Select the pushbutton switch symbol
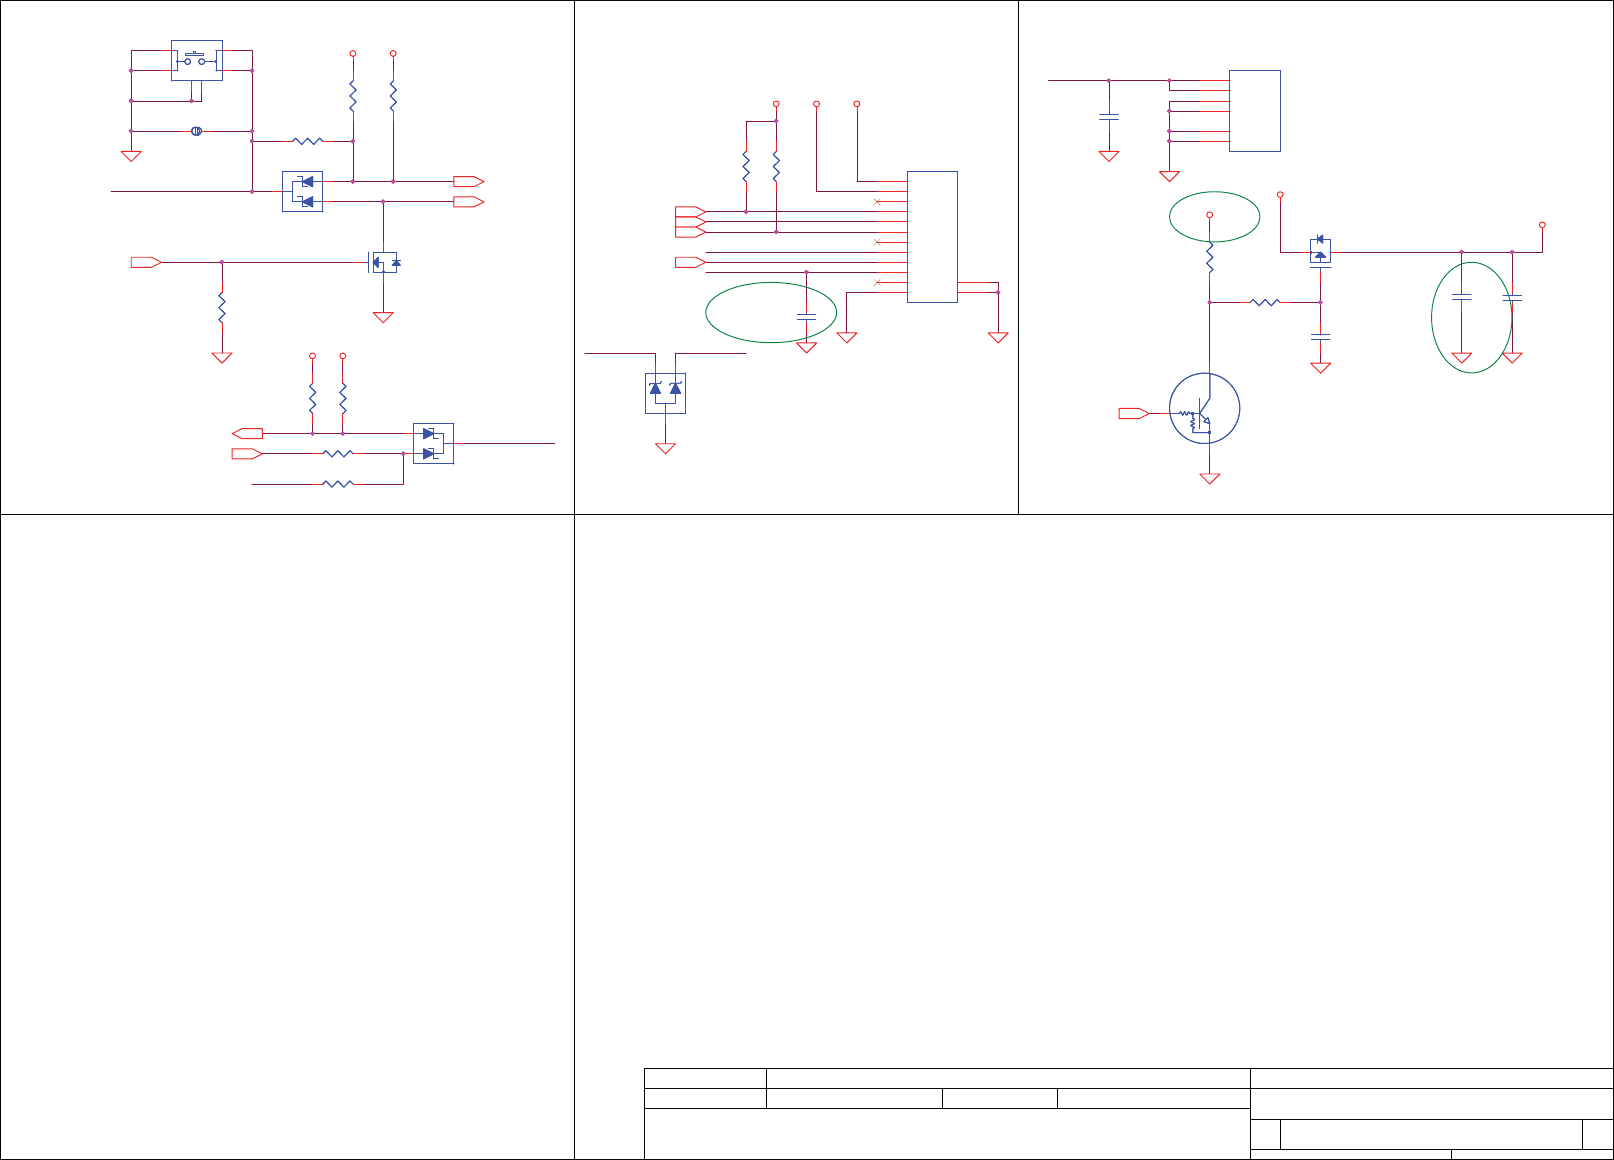Viewport: 1614px width, 1160px height. tap(197, 60)
